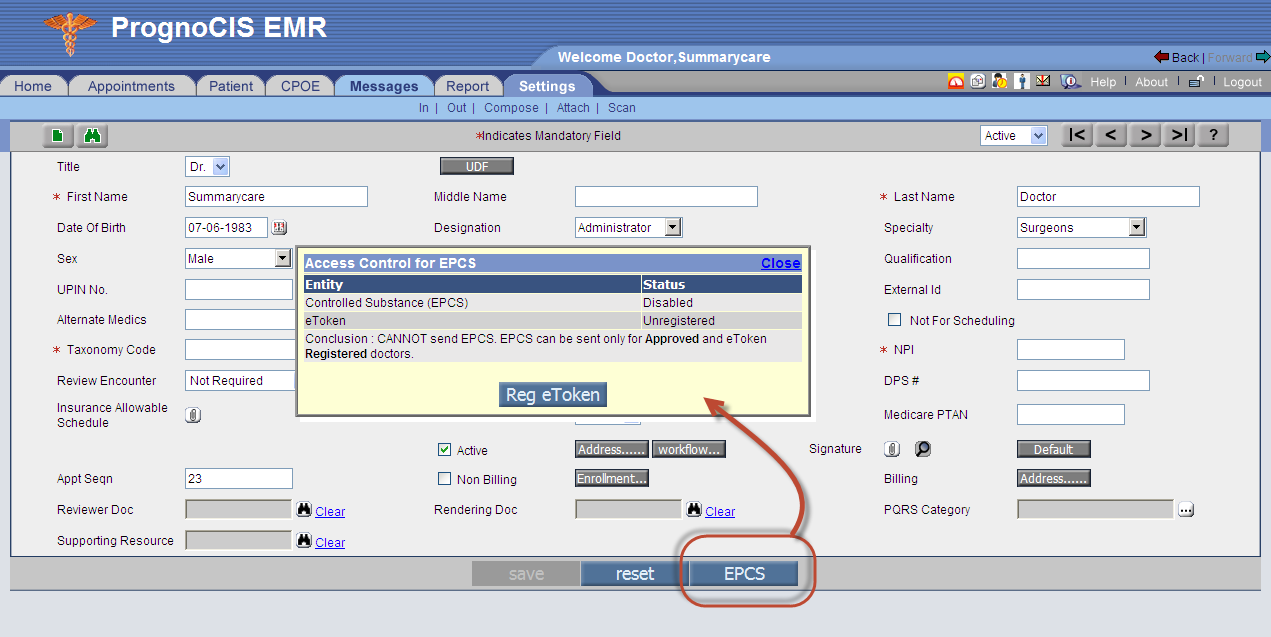The width and height of the screenshot is (1271, 637).
Task: Go to the next record button
Action: tap(1145, 136)
